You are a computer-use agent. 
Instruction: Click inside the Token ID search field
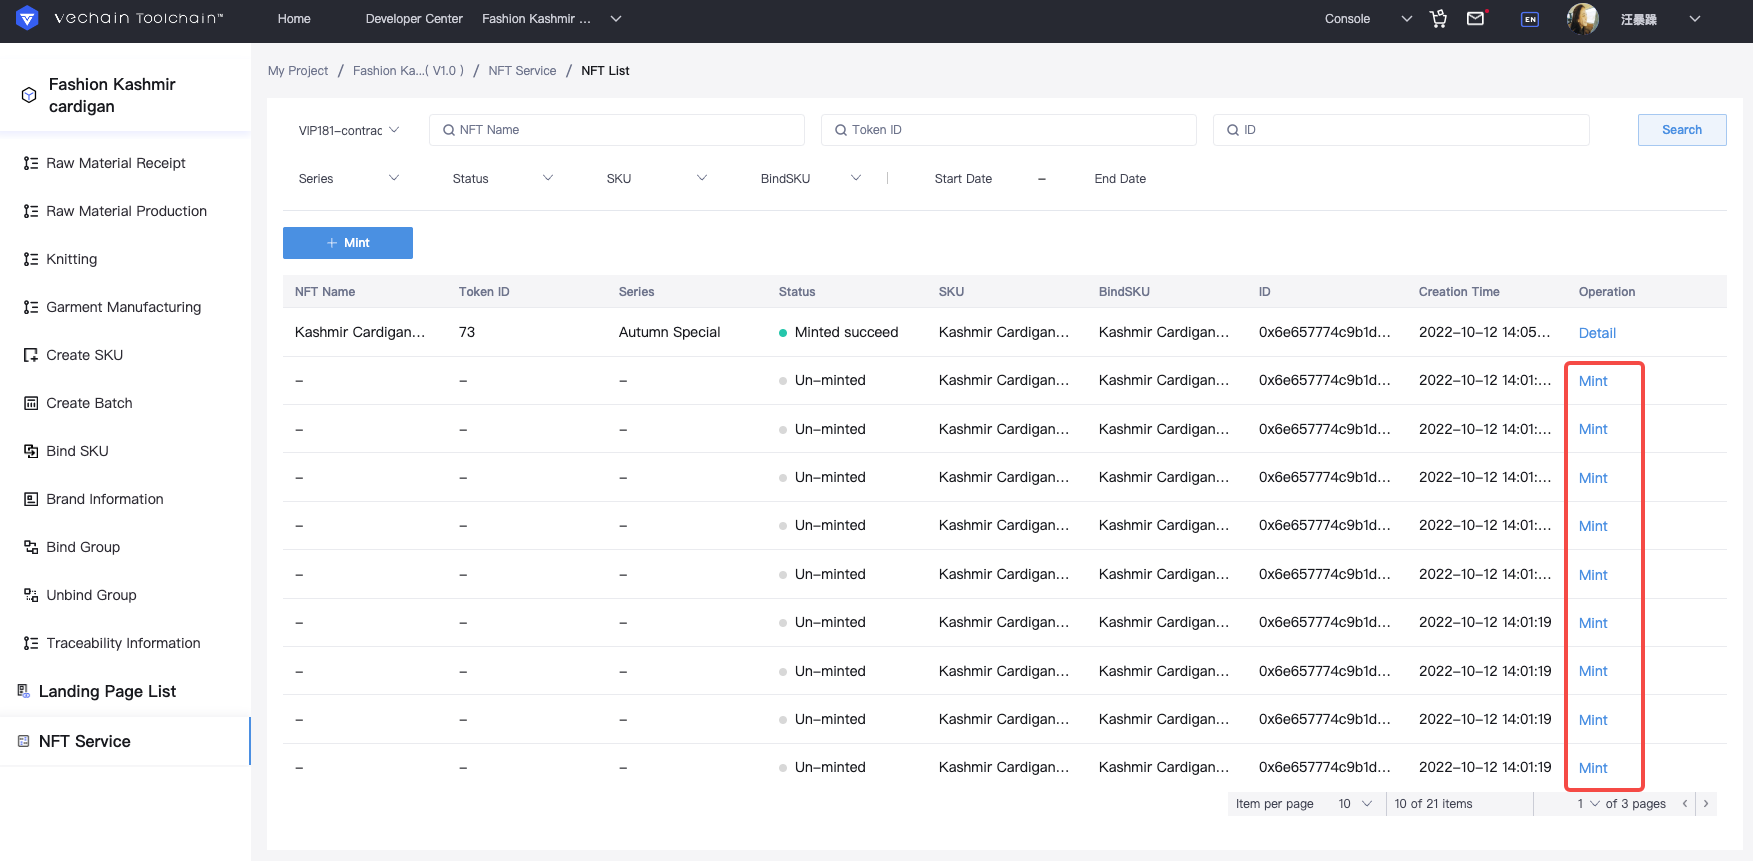pos(1009,130)
